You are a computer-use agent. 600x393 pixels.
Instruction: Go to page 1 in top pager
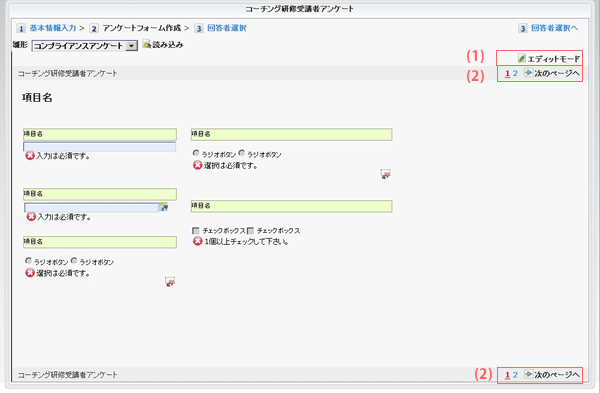tap(507, 73)
